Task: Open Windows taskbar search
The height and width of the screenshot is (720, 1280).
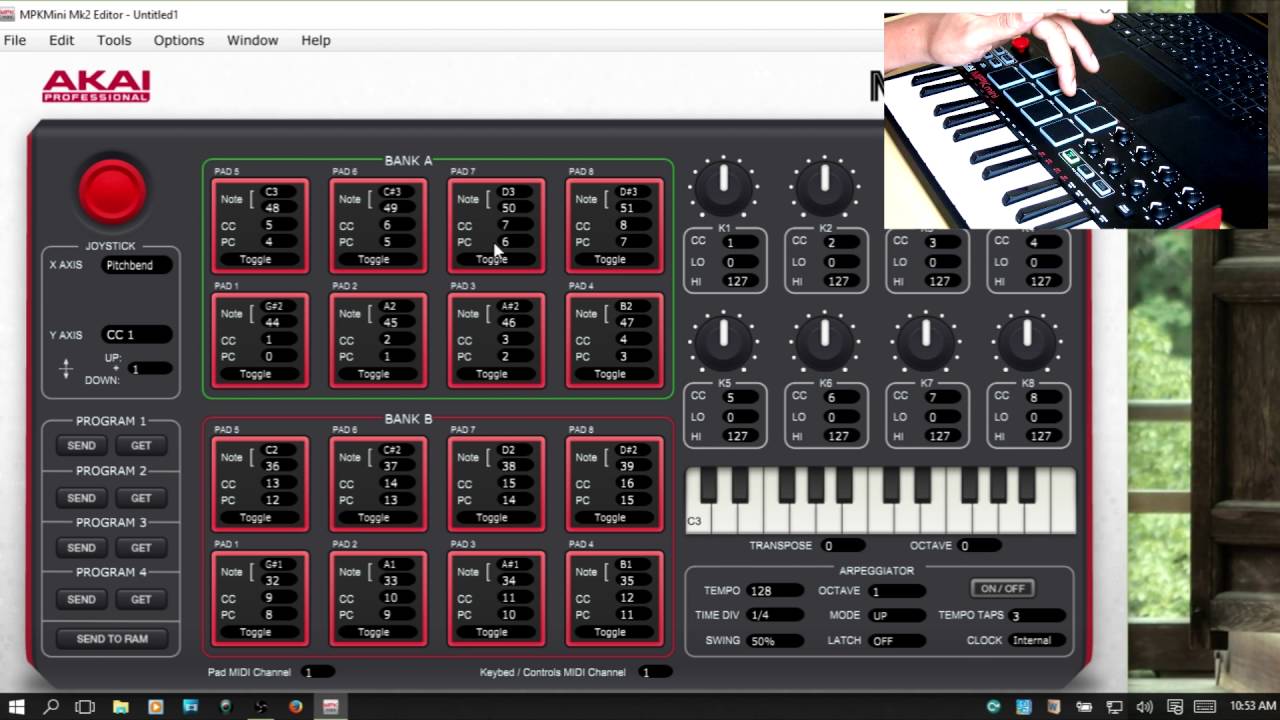Action: tap(51, 706)
